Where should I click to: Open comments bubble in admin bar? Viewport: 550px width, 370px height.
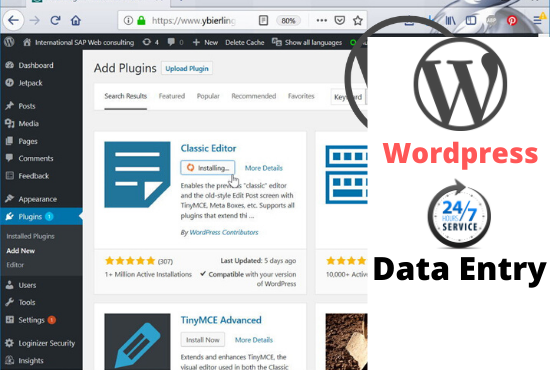click(x=175, y=42)
